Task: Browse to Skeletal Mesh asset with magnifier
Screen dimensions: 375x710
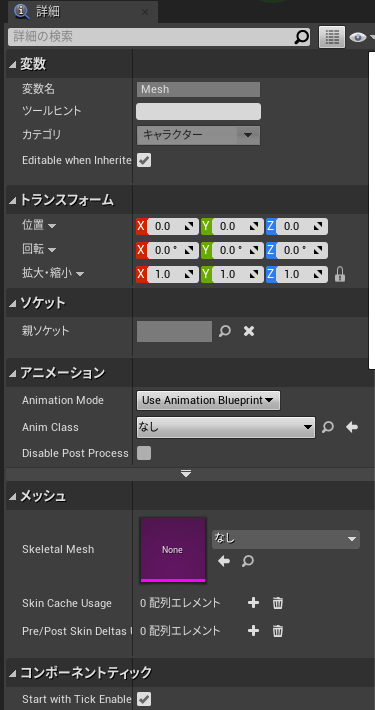Action: click(247, 561)
